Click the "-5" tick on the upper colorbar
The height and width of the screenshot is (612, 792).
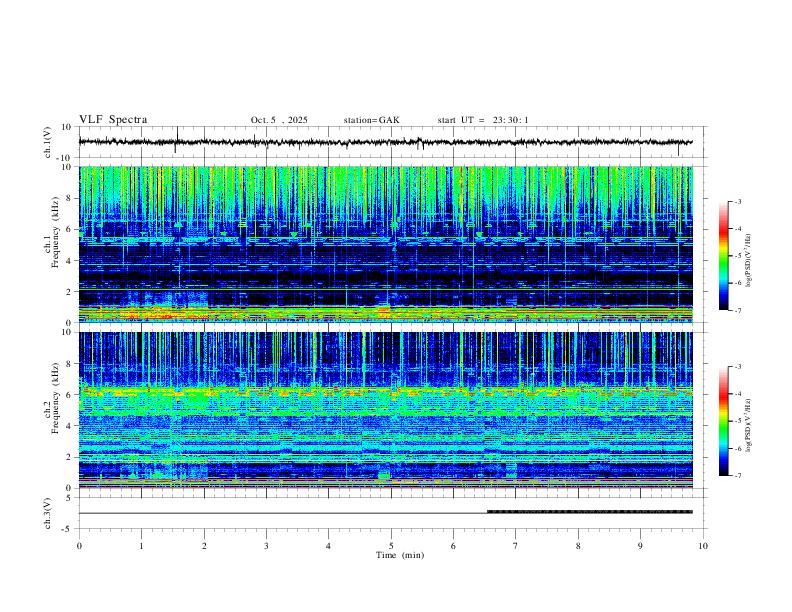pos(737,256)
